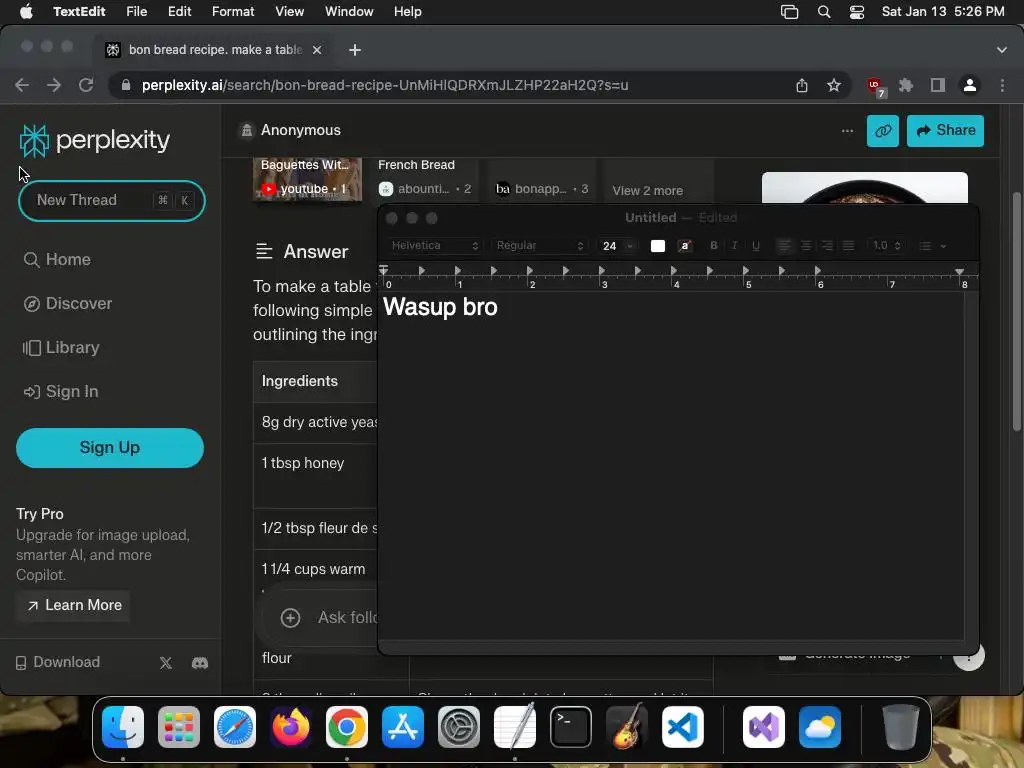This screenshot has height=768, width=1024.
Task: Click the Sign Up button
Action: [x=110, y=448]
